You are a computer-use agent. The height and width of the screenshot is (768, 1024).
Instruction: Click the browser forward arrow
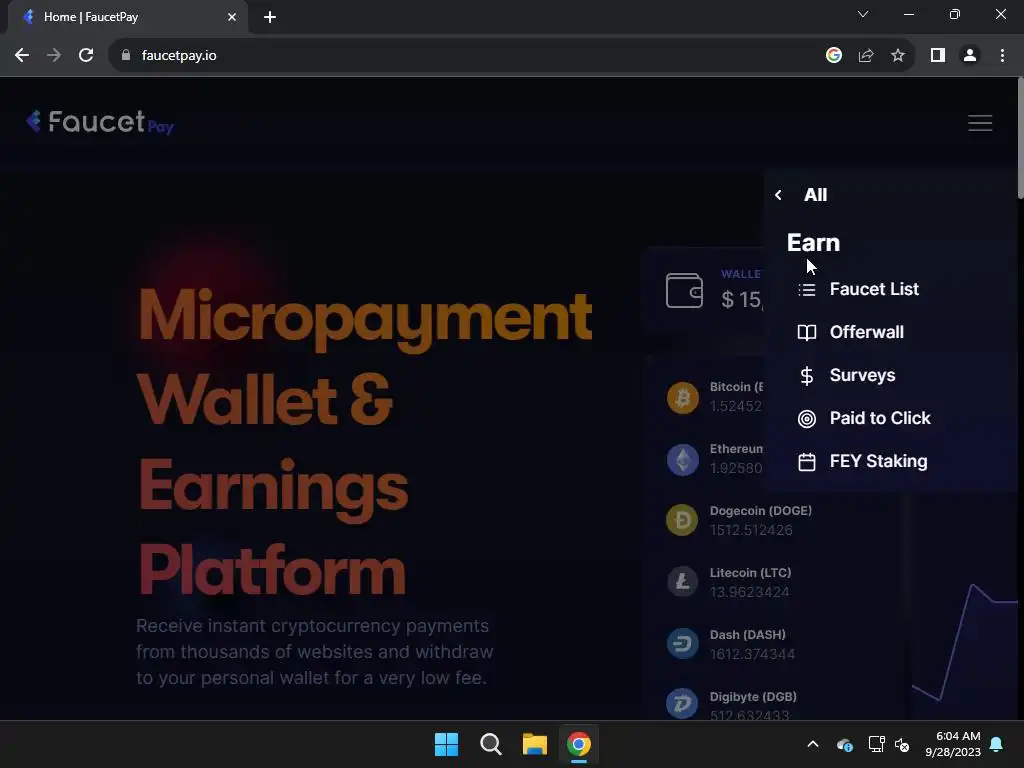[x=54, y=56]
